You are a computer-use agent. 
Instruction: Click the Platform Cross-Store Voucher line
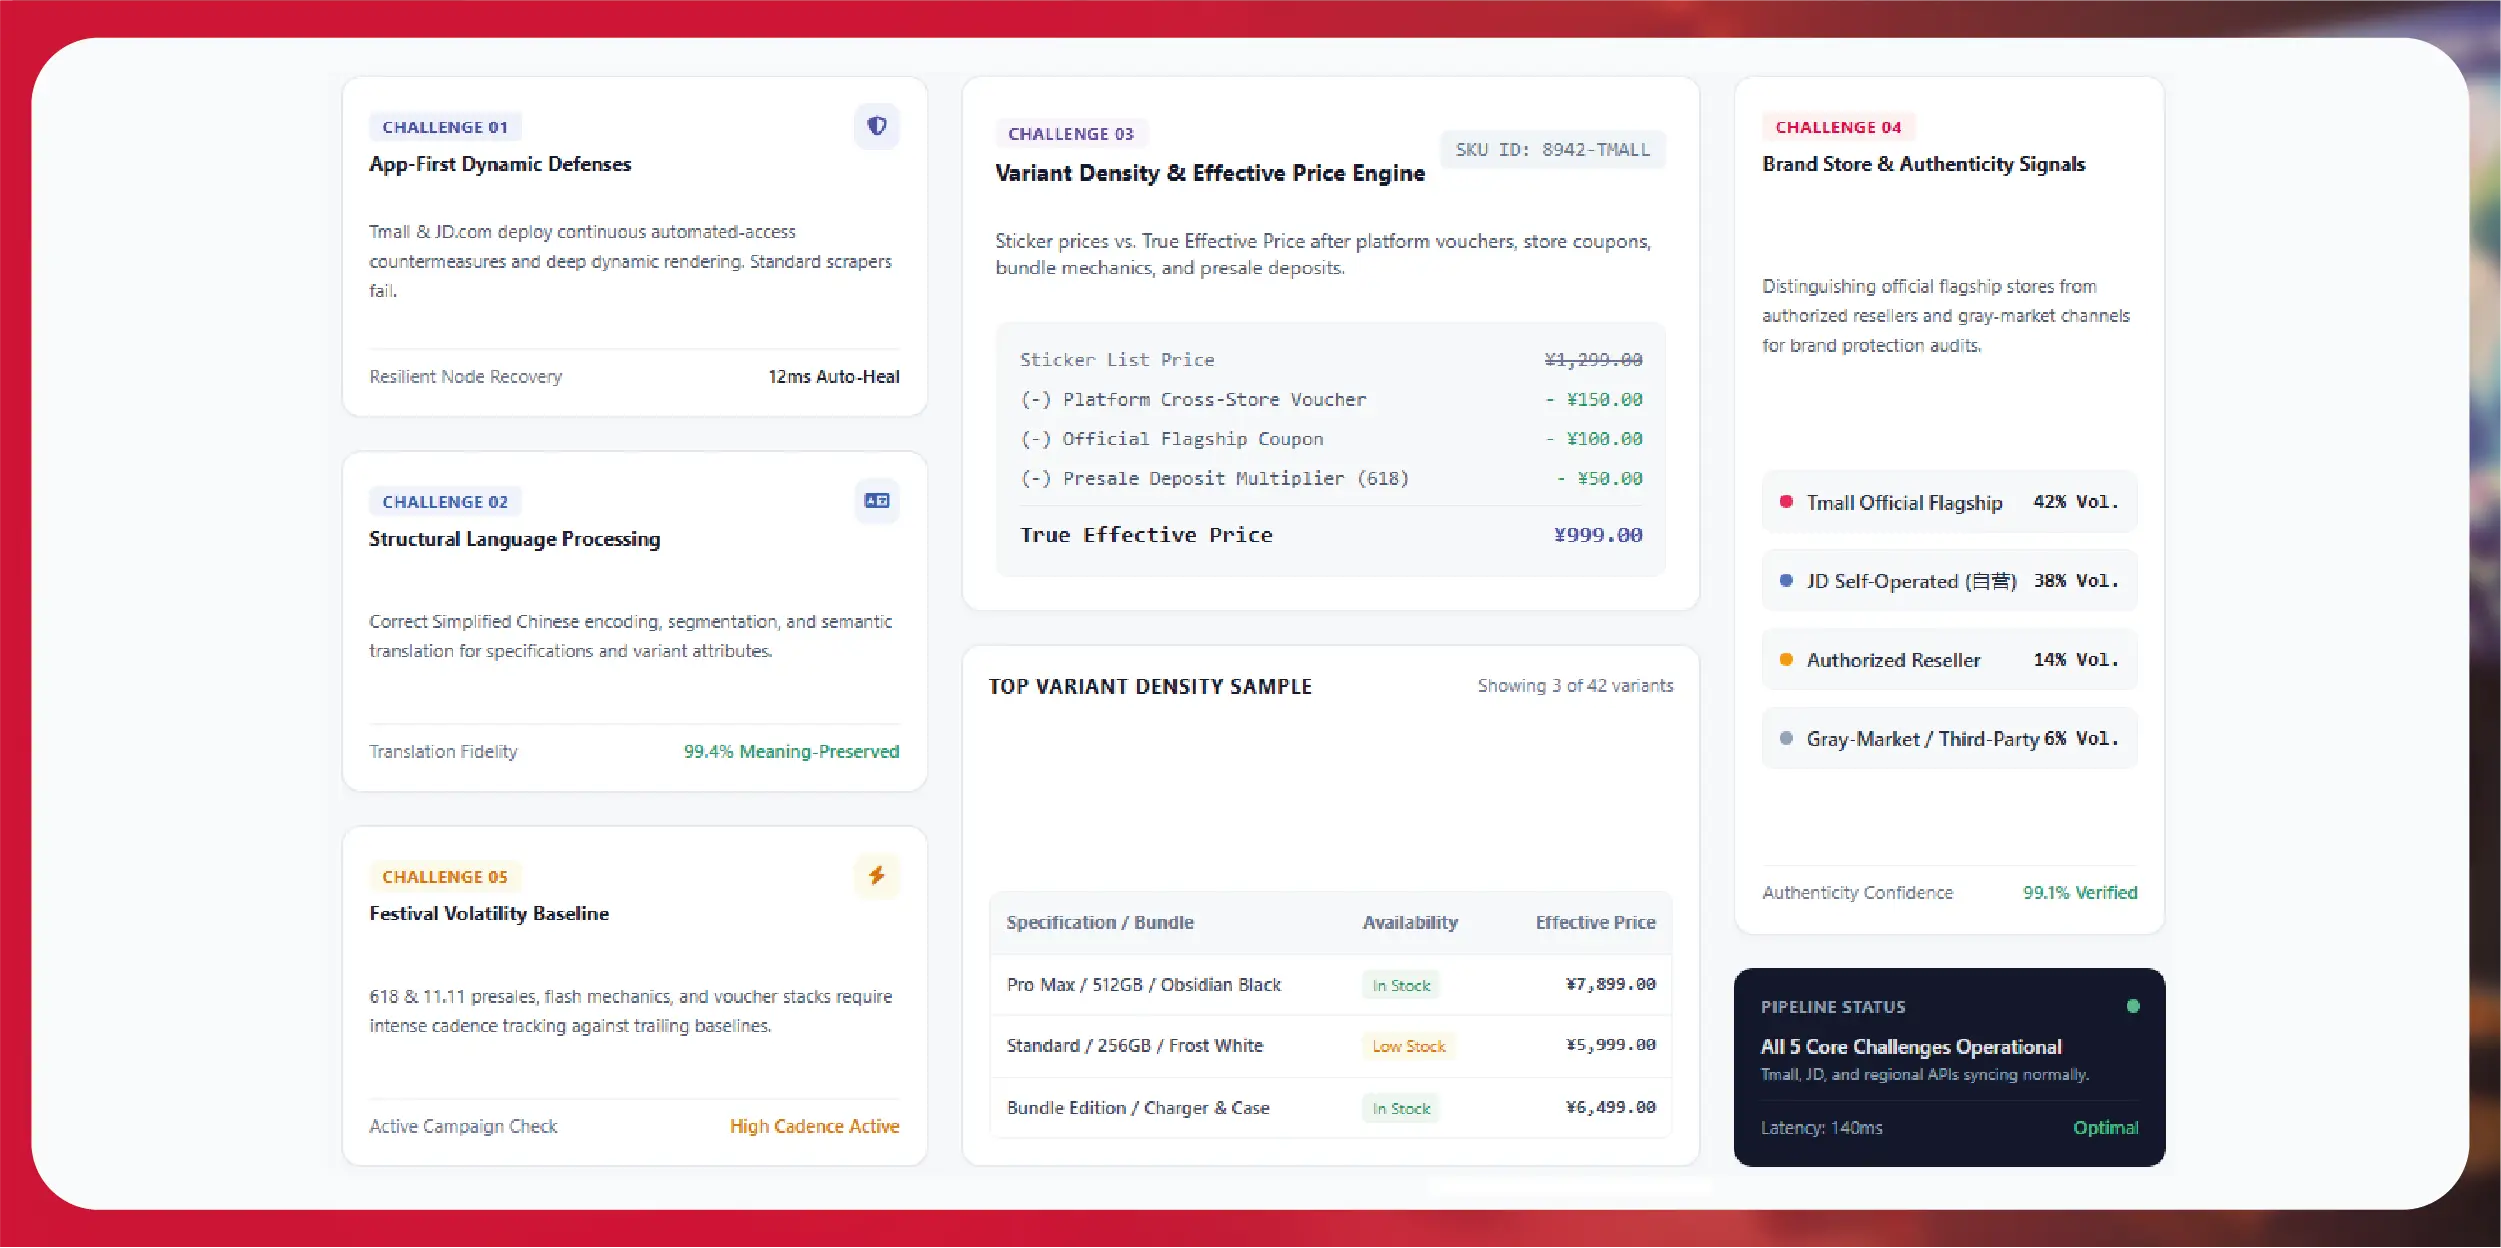(1330, 400)
